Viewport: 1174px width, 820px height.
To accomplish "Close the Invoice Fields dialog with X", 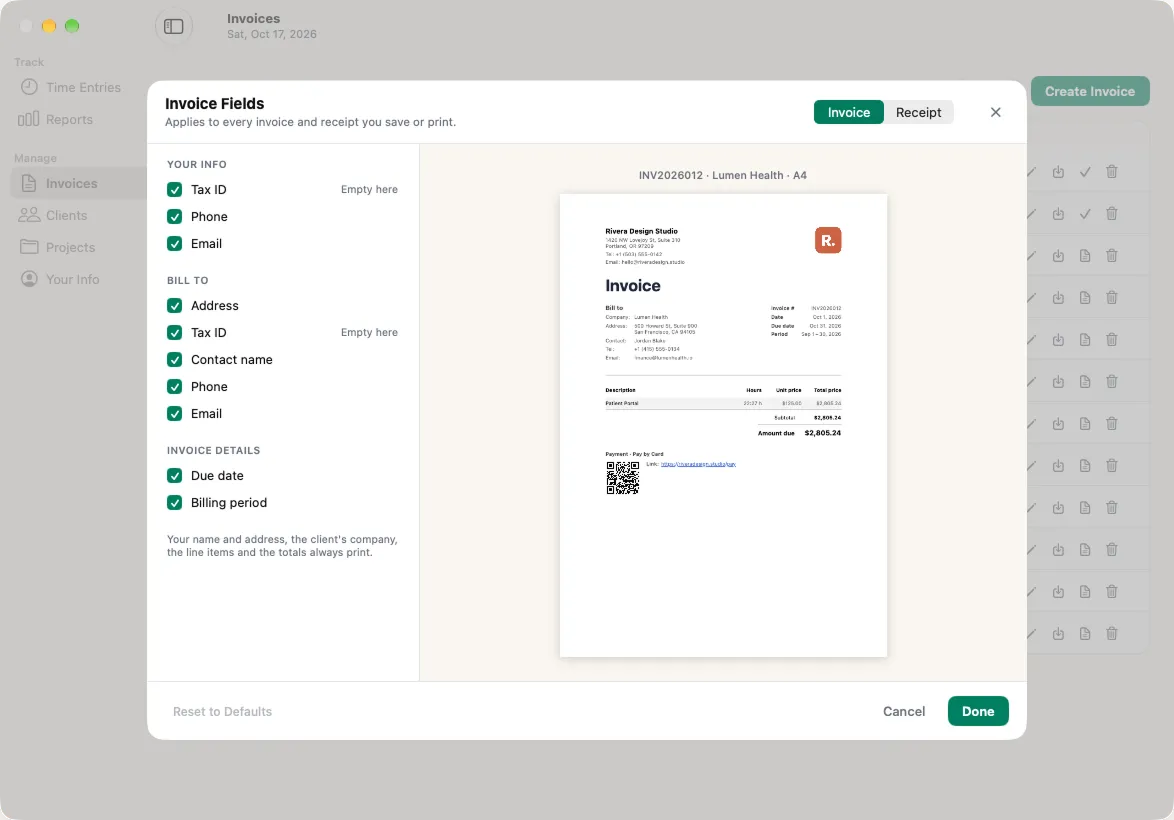I will [995, 112].
